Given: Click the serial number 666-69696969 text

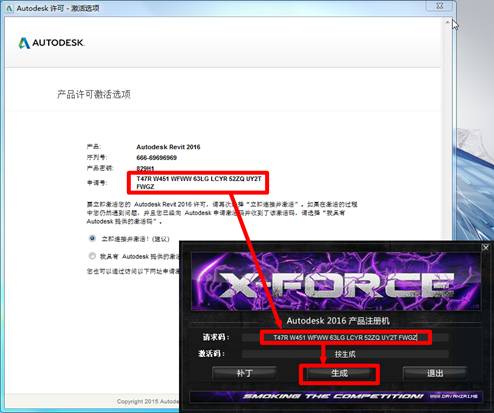Looking at the screenshot, I should click(x=156, y=158).
